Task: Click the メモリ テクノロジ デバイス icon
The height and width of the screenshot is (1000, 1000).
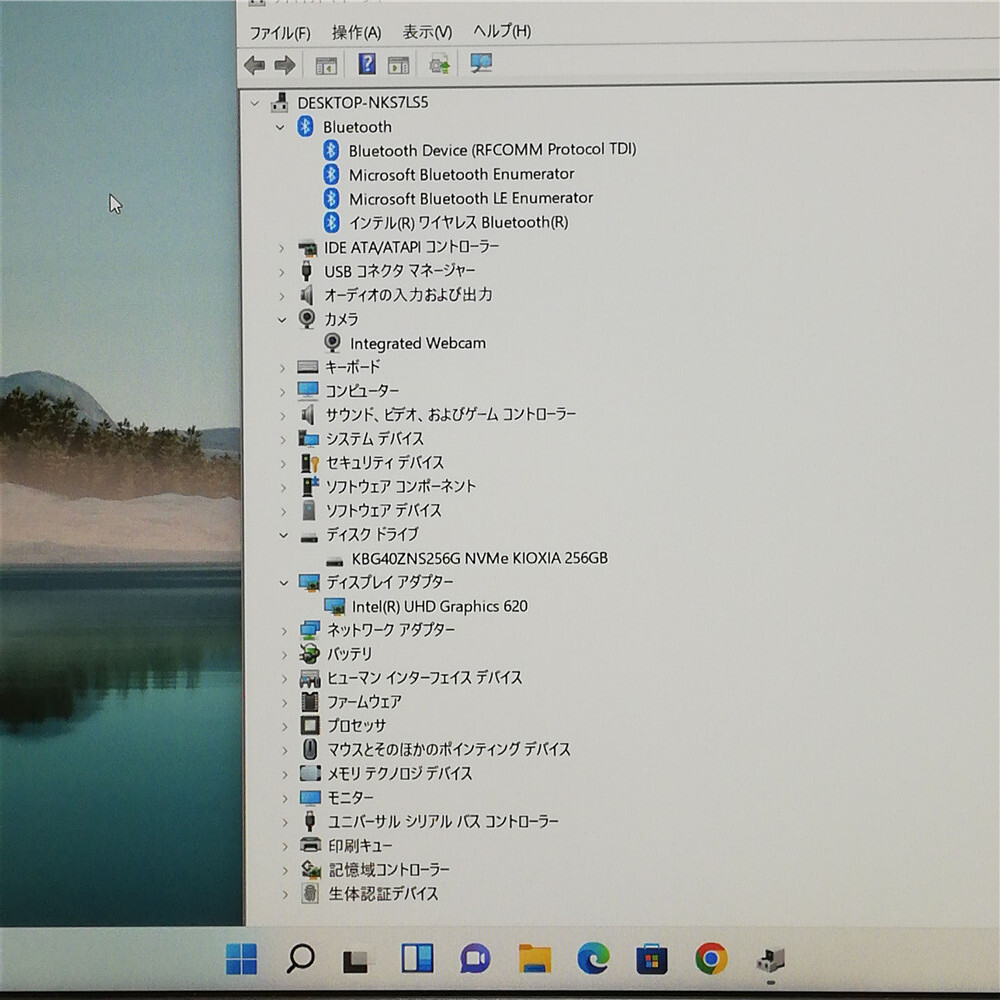Action: [x=311, y=774]
